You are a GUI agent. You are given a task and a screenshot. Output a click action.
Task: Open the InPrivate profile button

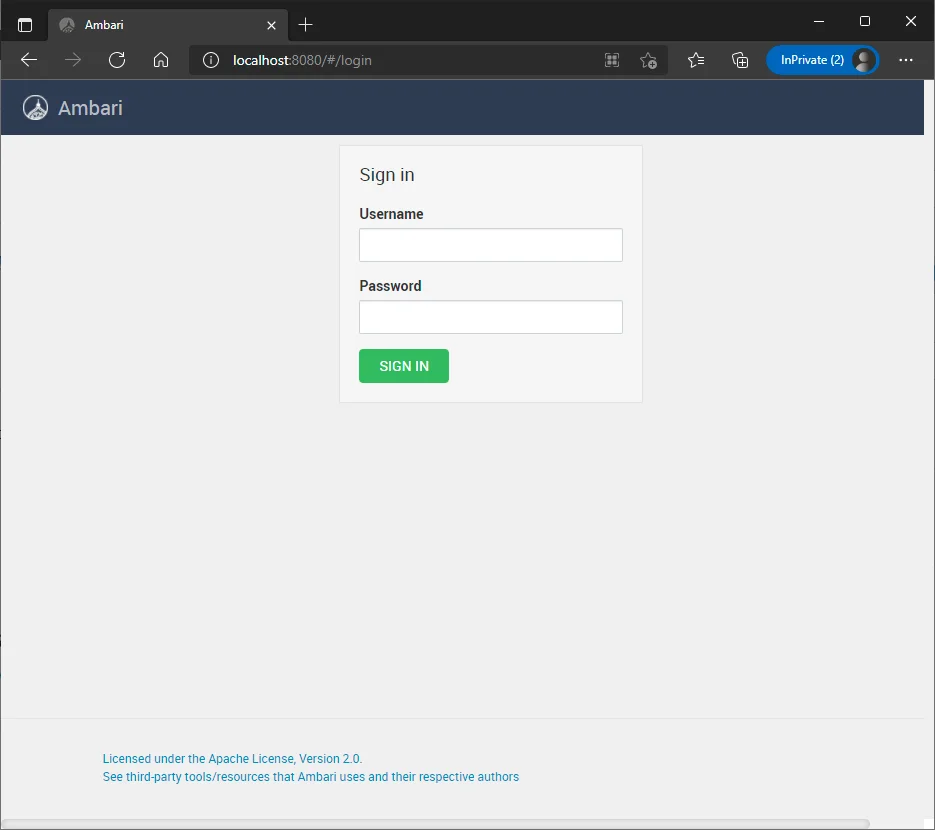(x=822, y=60)
